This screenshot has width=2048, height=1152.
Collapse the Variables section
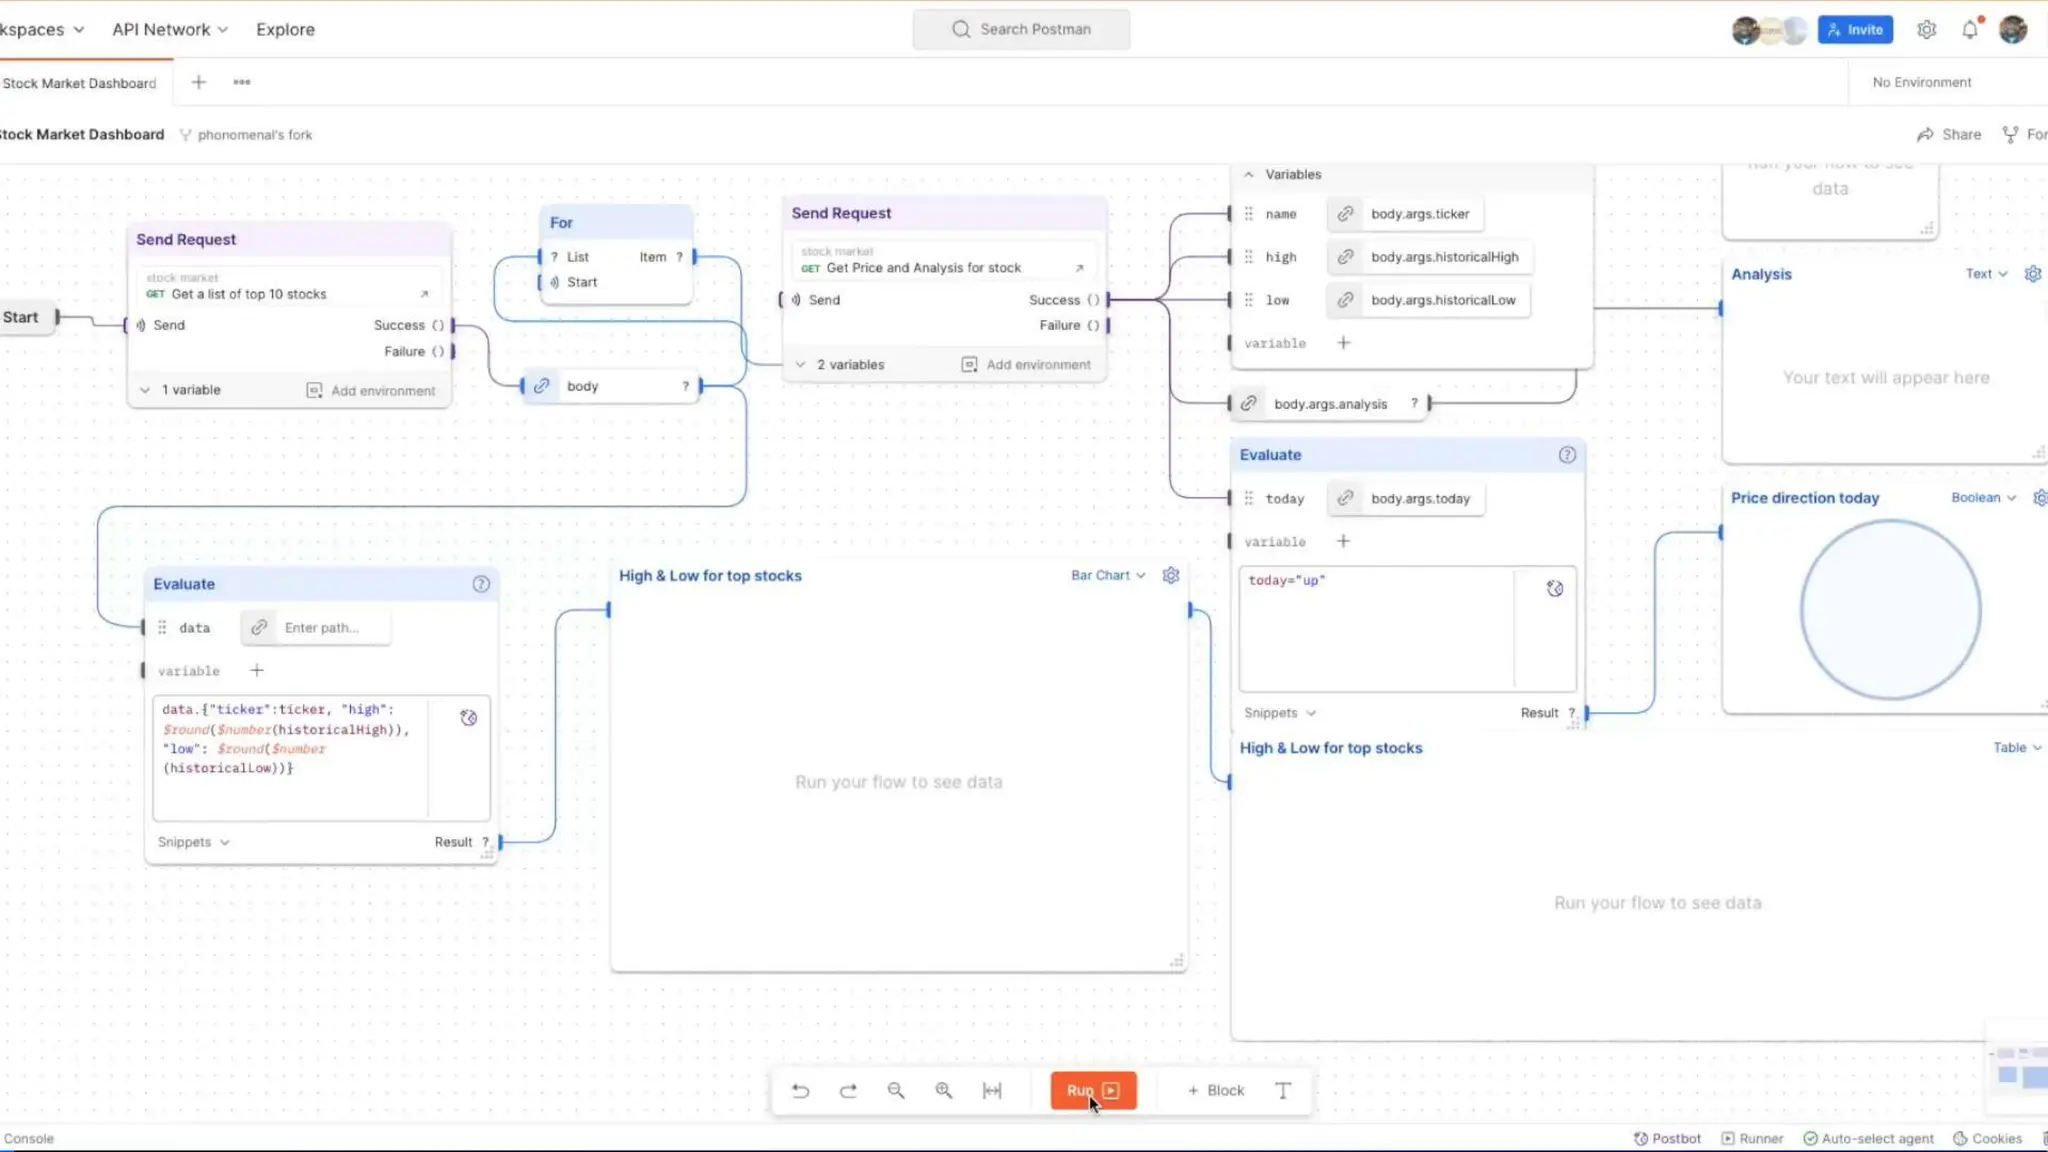(1249, 174)
